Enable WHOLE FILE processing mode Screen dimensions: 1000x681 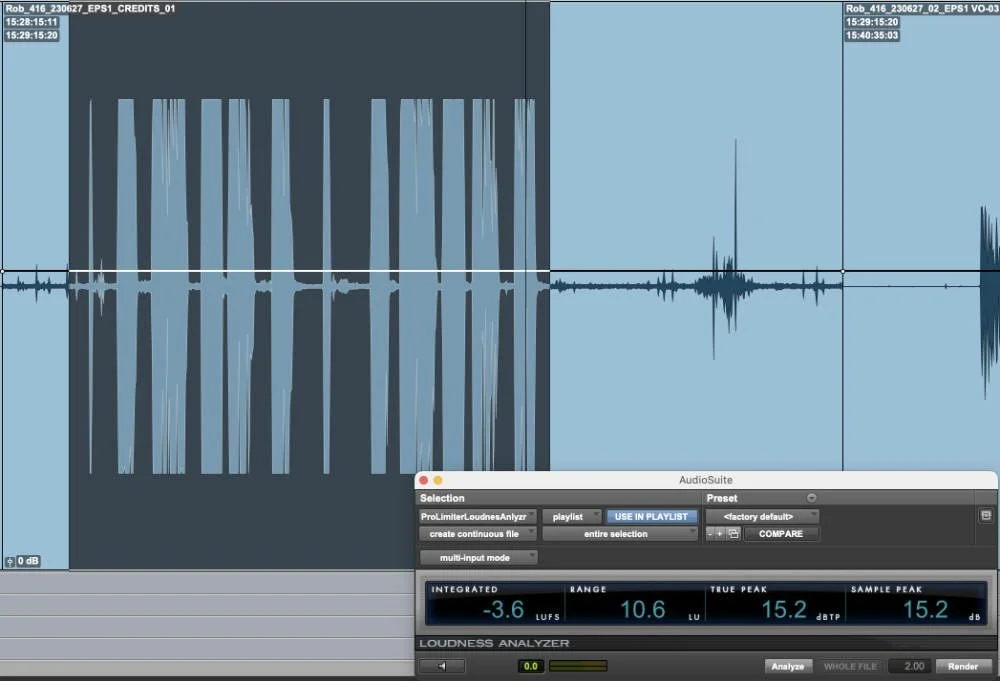click(850, 665)
